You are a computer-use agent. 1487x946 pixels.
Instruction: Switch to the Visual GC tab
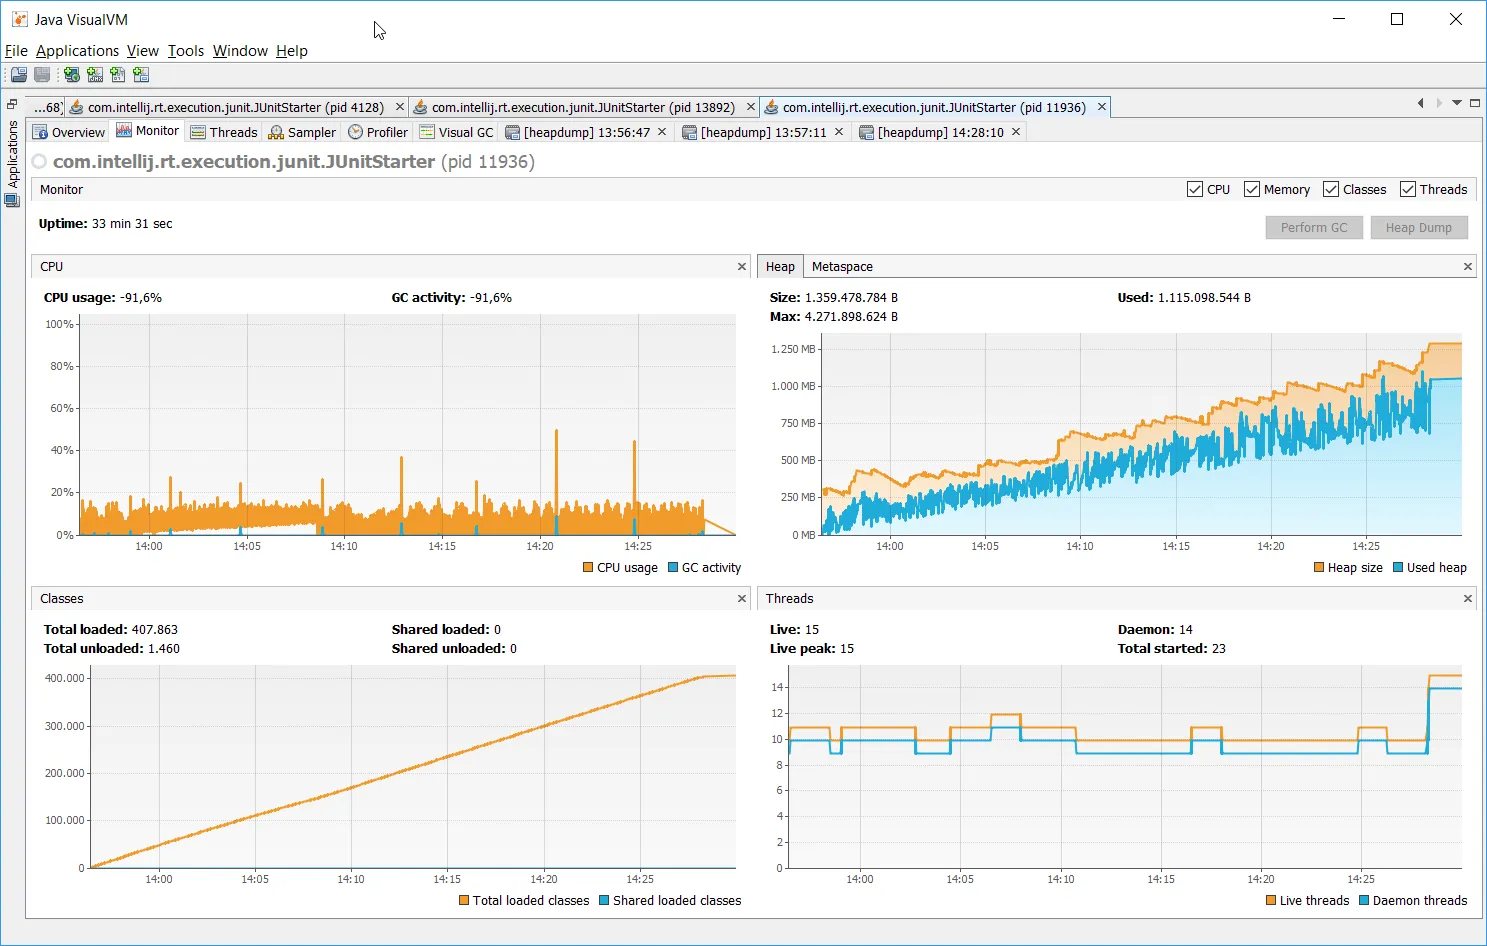pos(456,132)
